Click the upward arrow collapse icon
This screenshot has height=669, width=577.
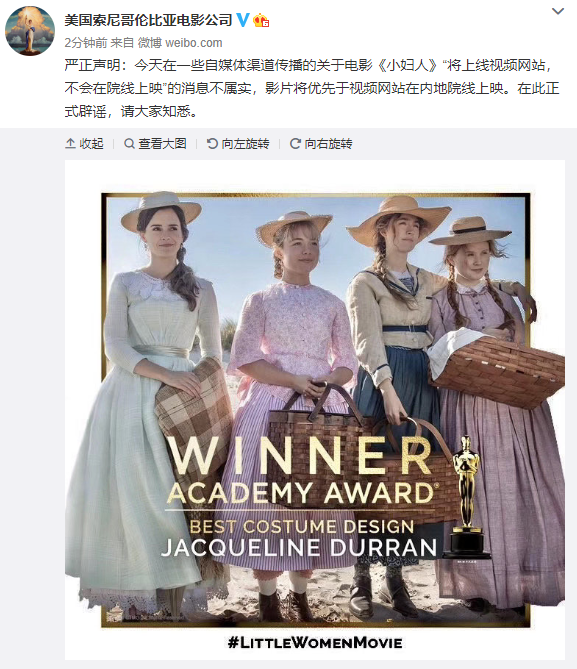tap(70, 144)
